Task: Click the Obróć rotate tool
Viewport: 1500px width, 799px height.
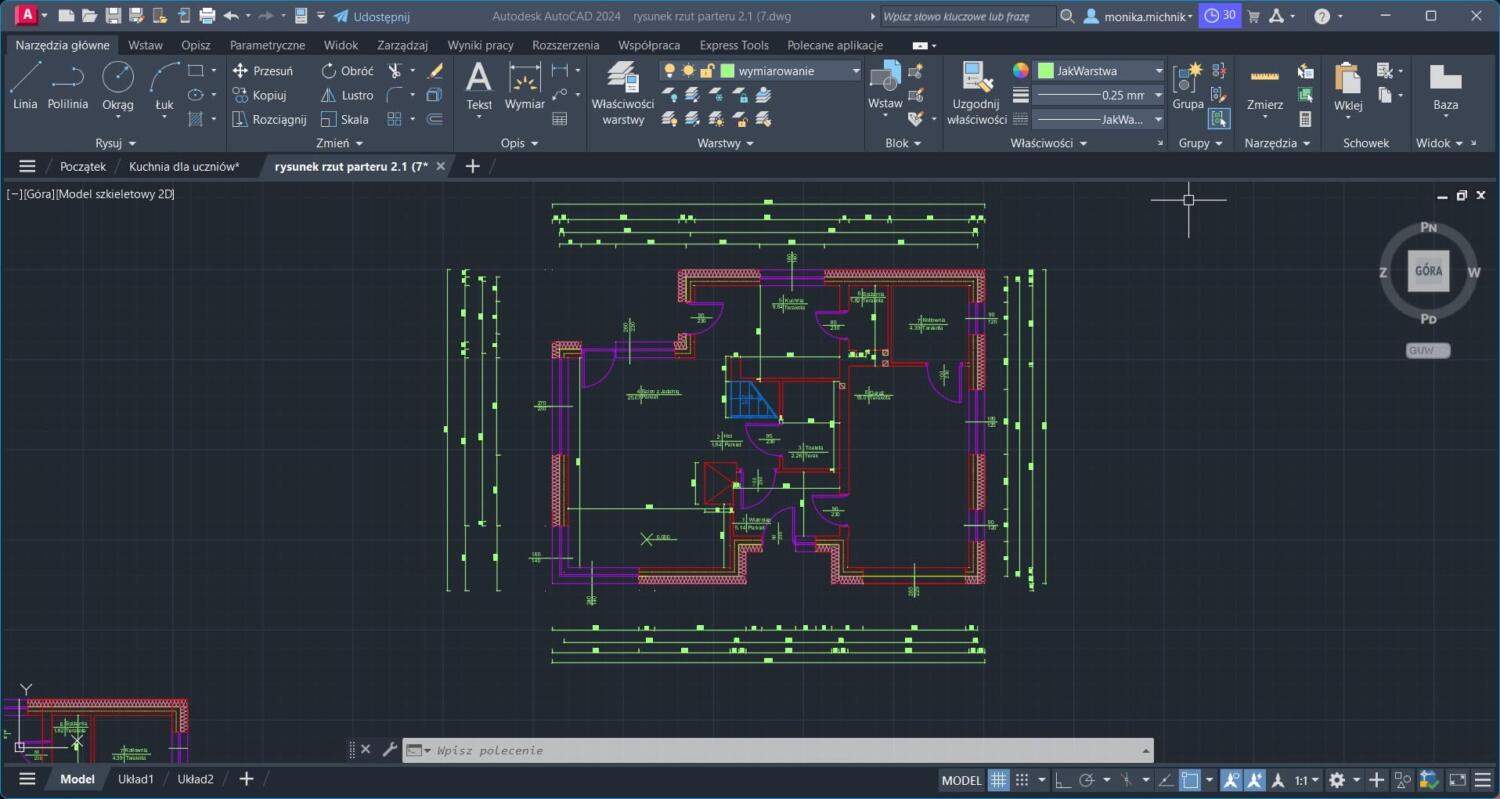Action: click(x=347, y=71)
